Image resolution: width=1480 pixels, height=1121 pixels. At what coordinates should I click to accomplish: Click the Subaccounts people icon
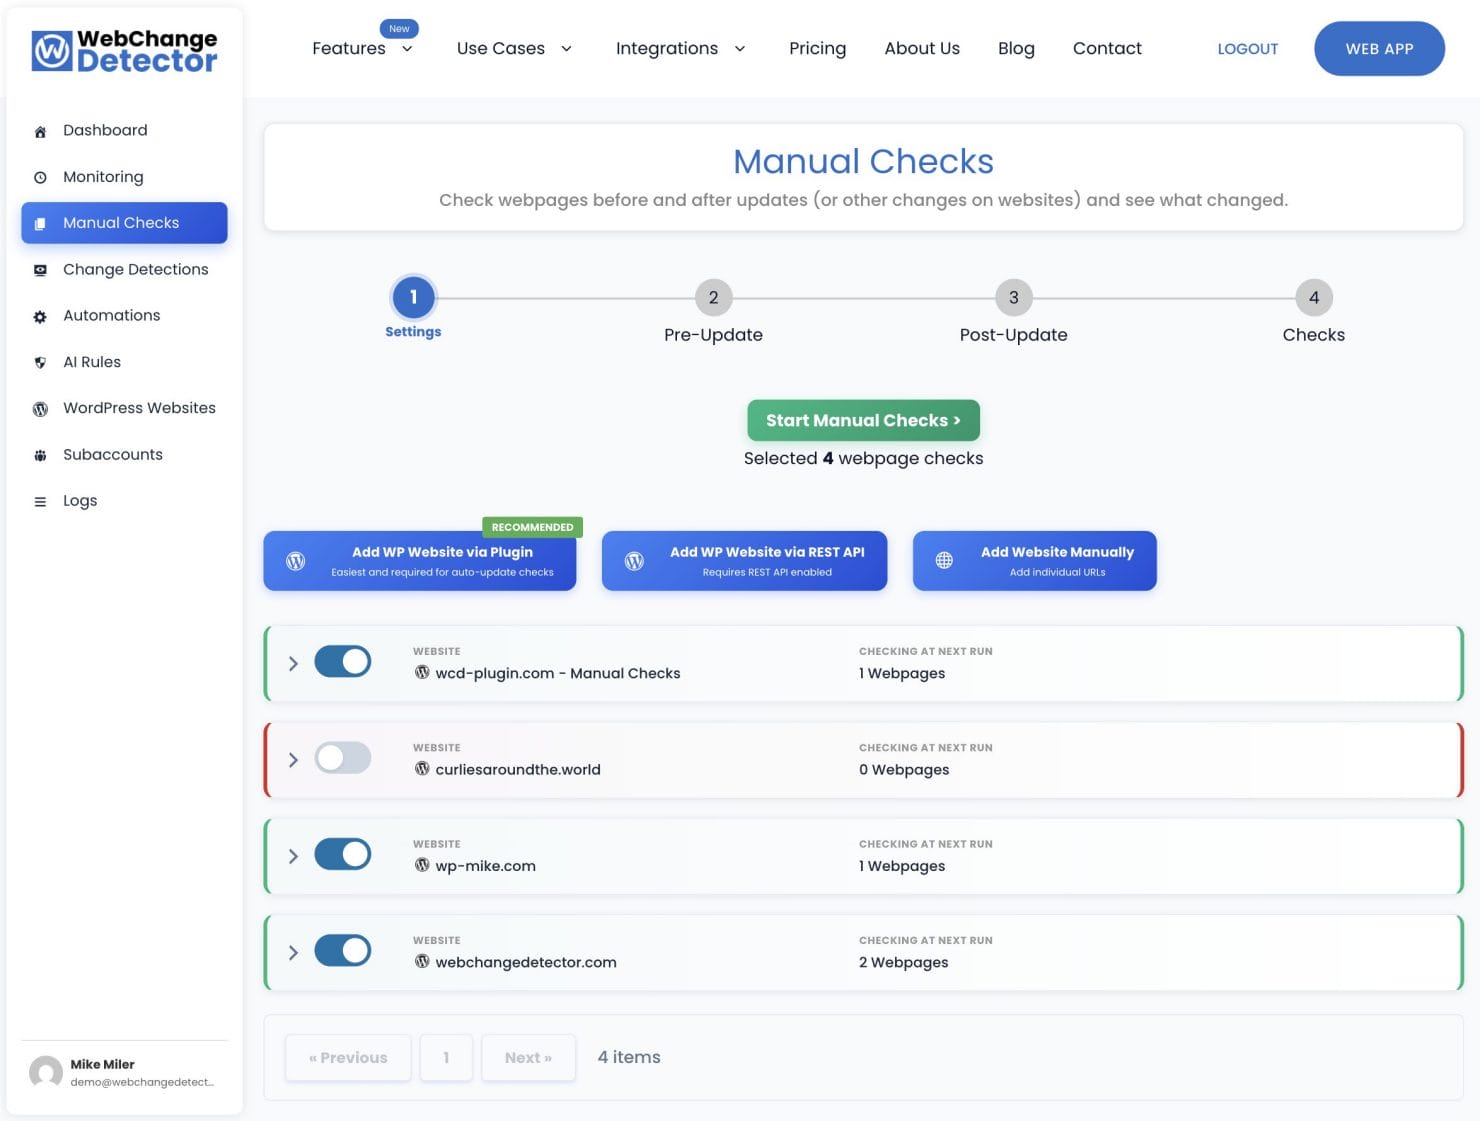pyautogui.click(x=40, y=456)
